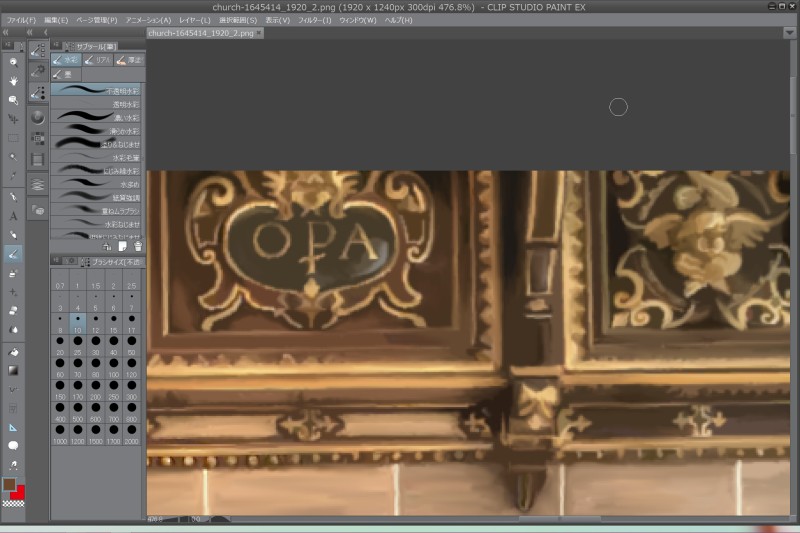This screenshot has height=533, width=800.
Task: Select the Move layer tool
Action: click(x=13, y=119)
